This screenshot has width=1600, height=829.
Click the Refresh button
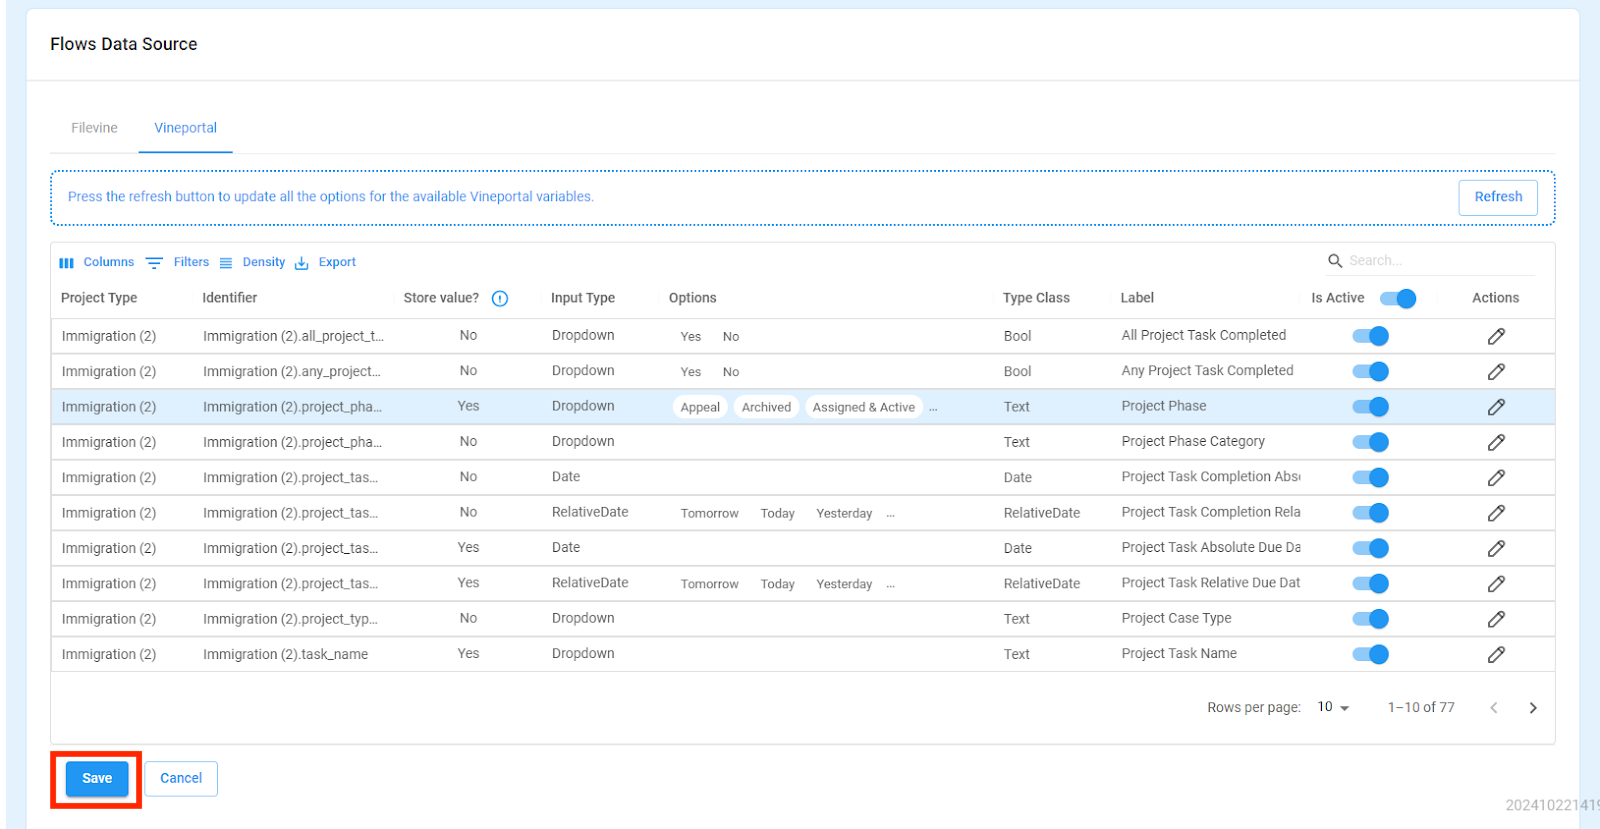[1498, 197]
